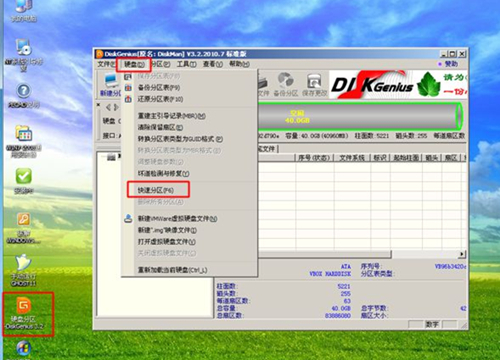This screenshot has height=360, width=500.
Task: Switch to the 浏览文件 tab
Action: 268,149
